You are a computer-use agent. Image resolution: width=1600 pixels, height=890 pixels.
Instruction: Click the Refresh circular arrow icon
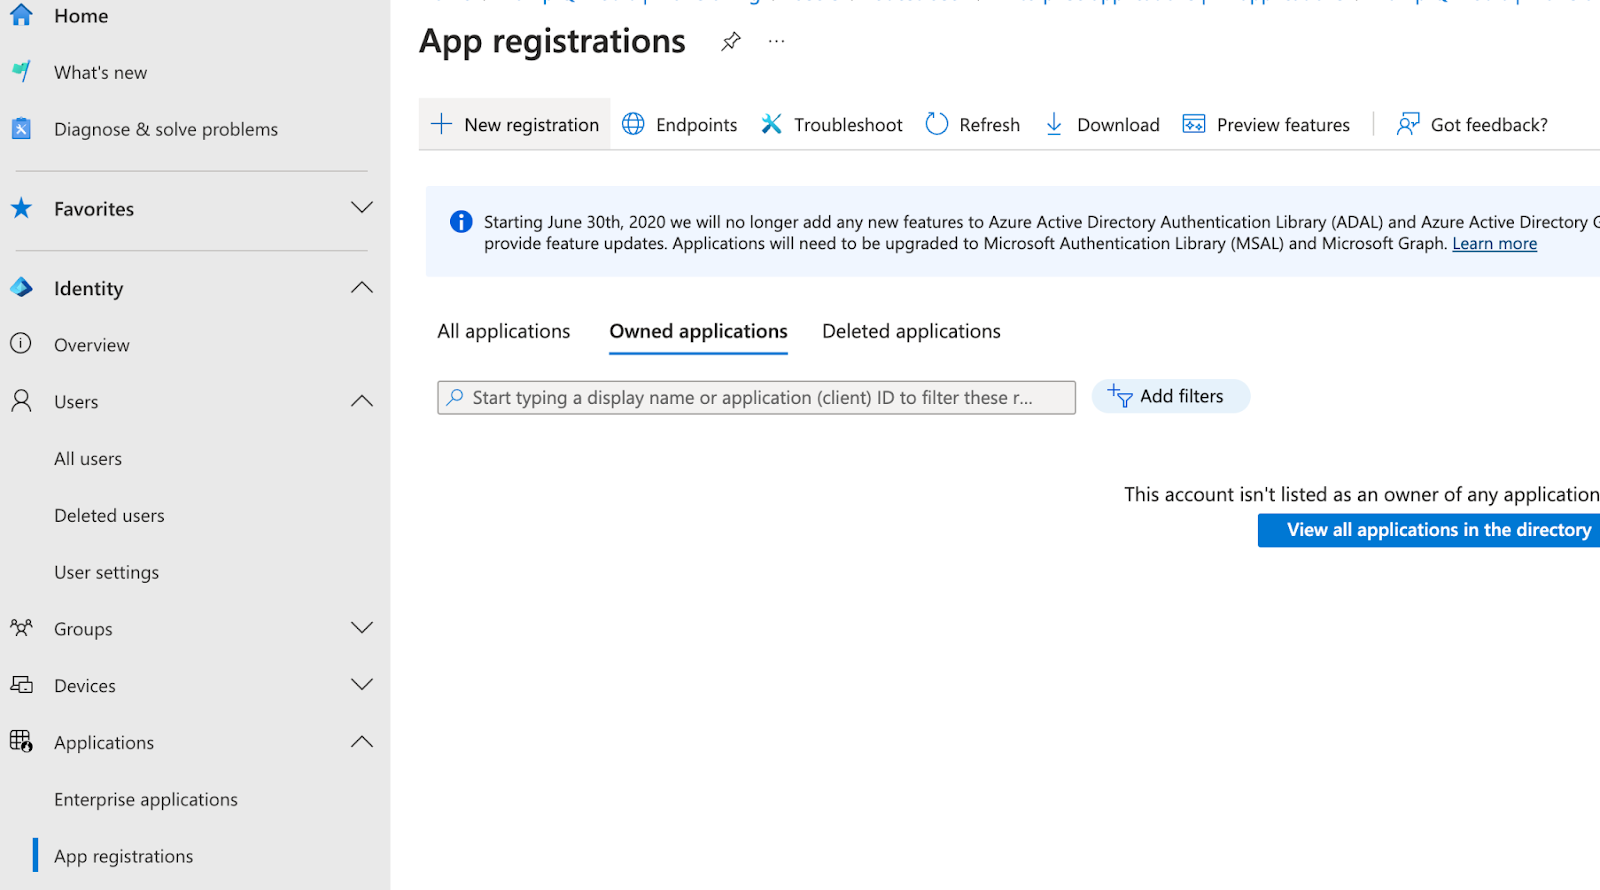pos(937,124)
